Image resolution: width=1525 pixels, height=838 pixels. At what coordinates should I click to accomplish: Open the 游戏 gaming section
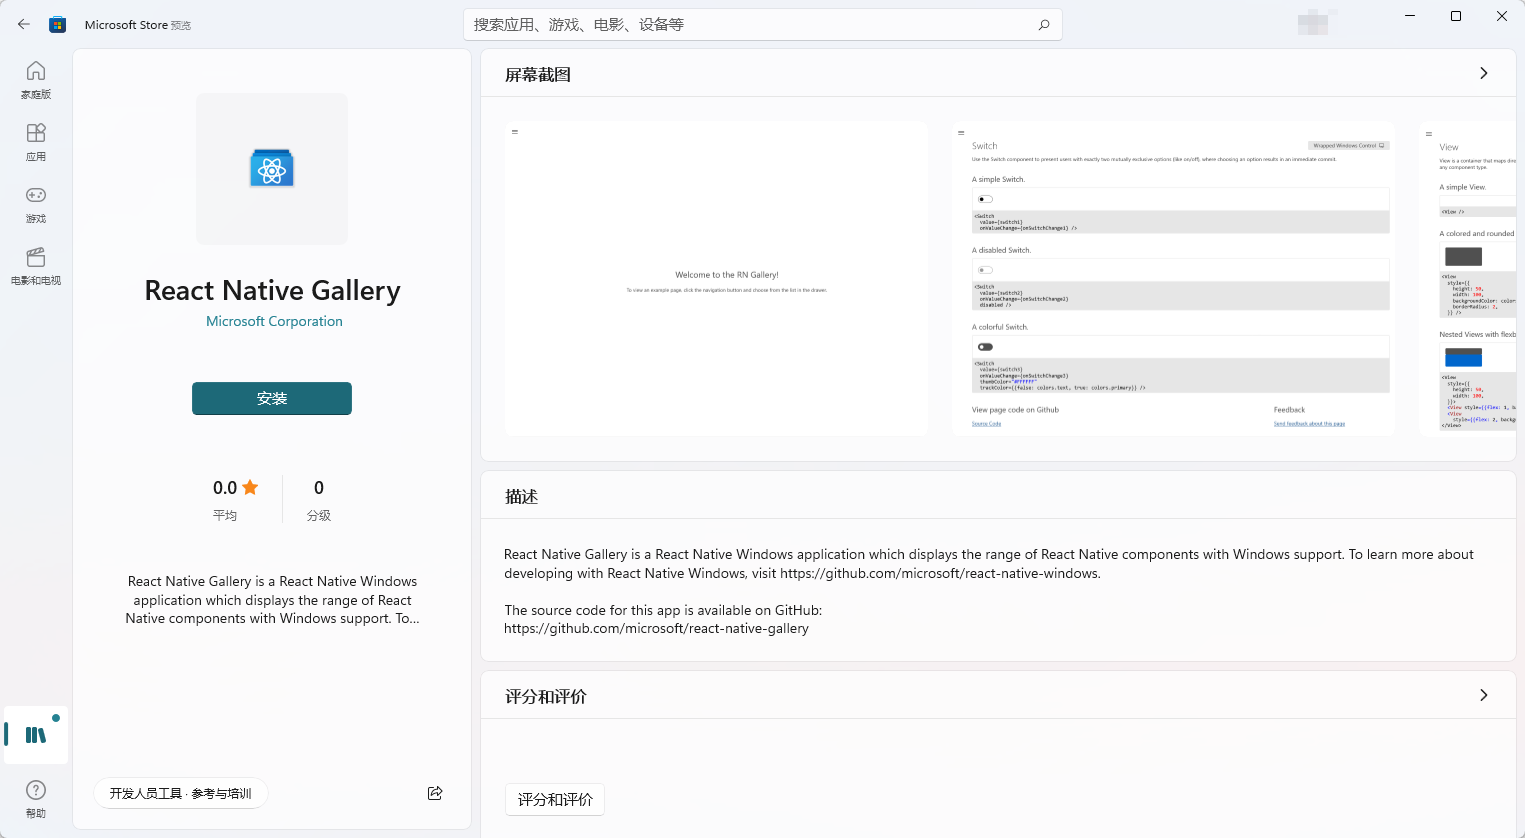36,204
